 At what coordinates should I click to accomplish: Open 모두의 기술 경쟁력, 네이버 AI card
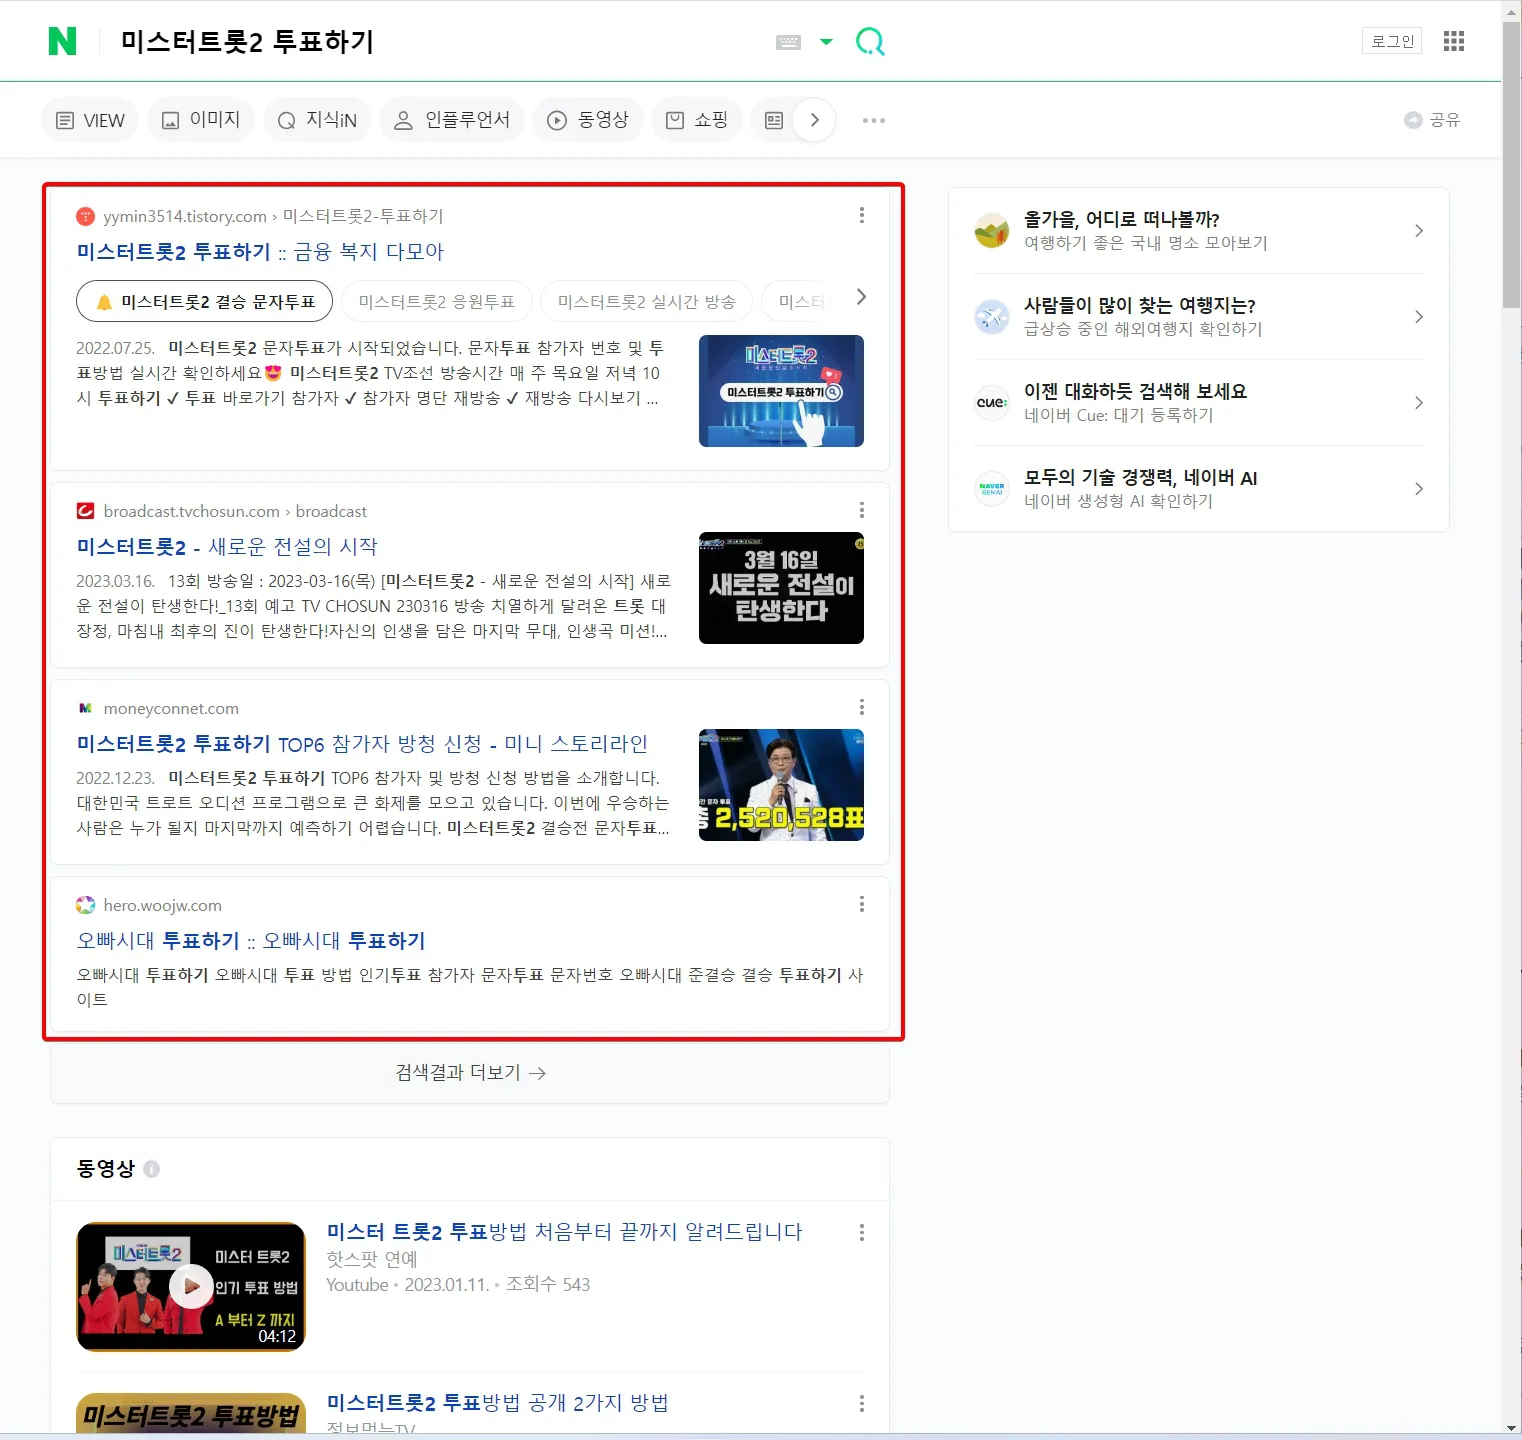[1199, 489]
